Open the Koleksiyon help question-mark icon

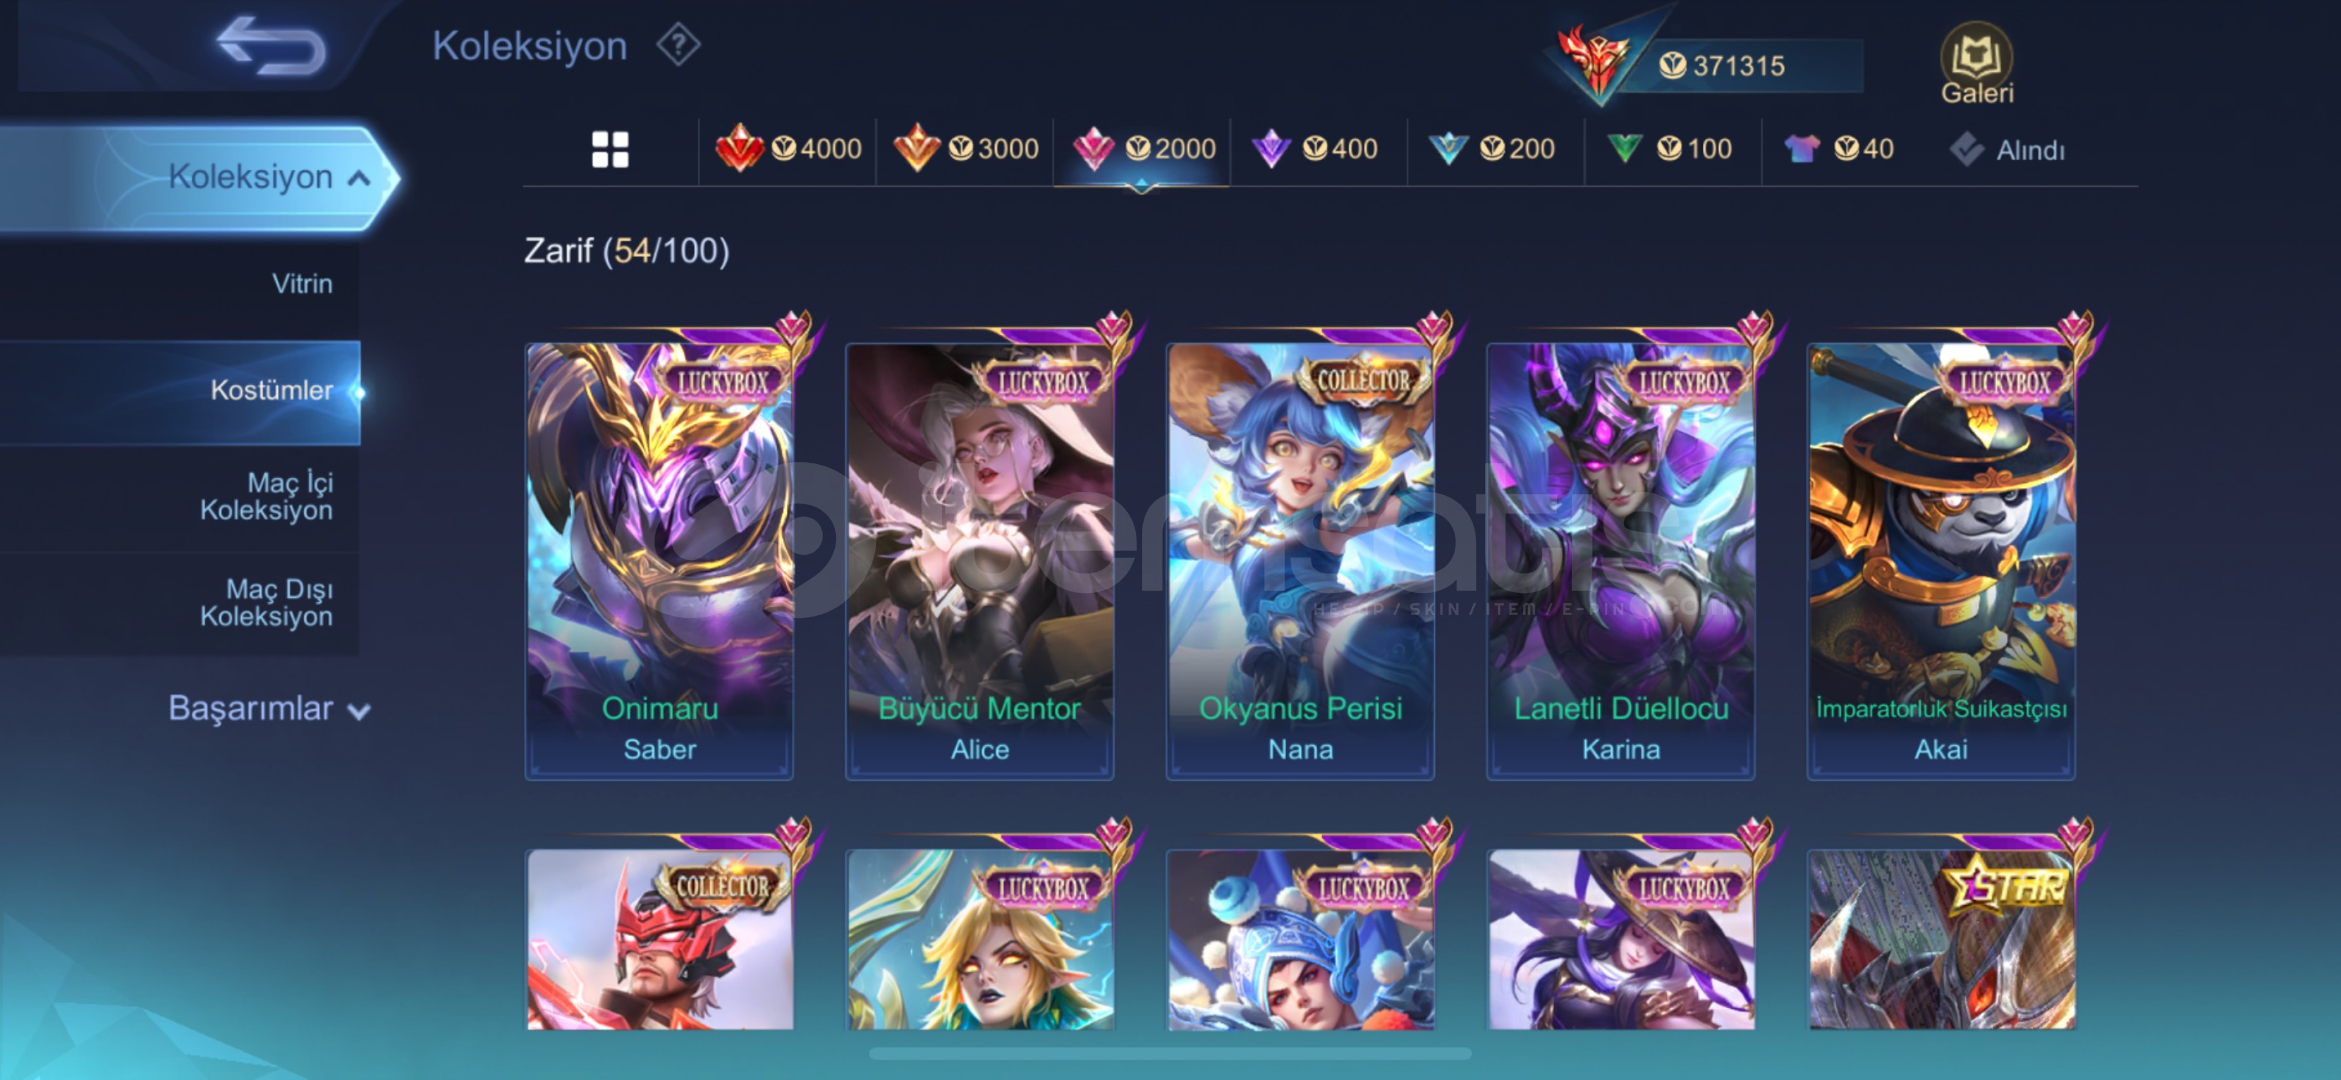[x=678, y=45]
